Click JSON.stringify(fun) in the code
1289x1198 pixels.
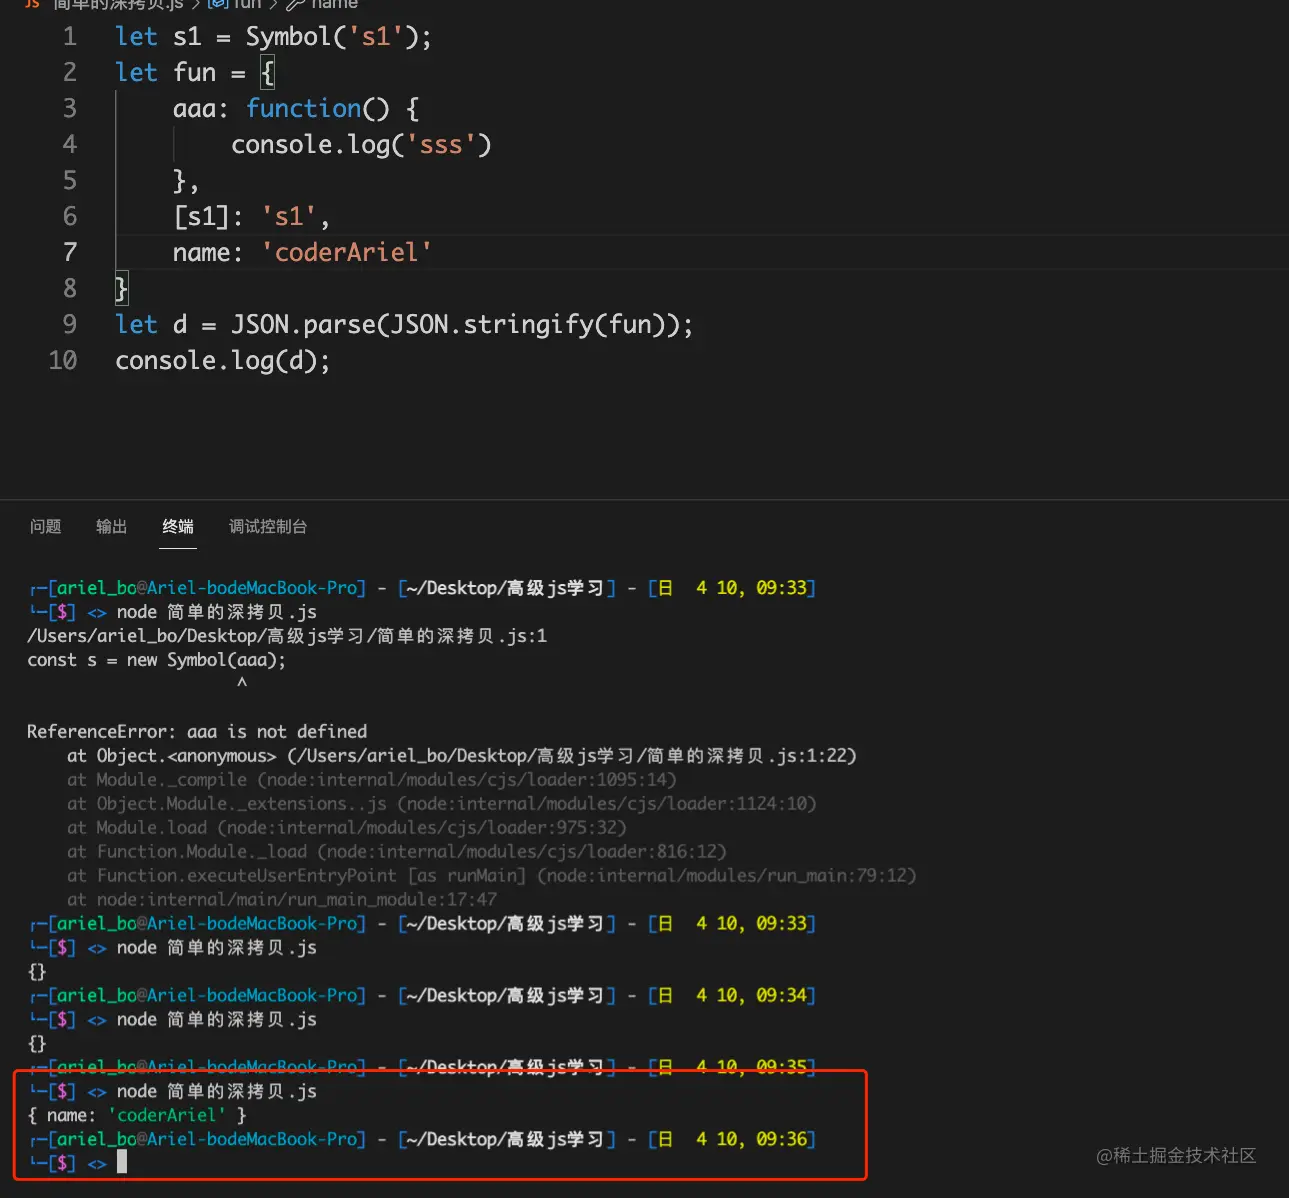[x=527, y=325]
